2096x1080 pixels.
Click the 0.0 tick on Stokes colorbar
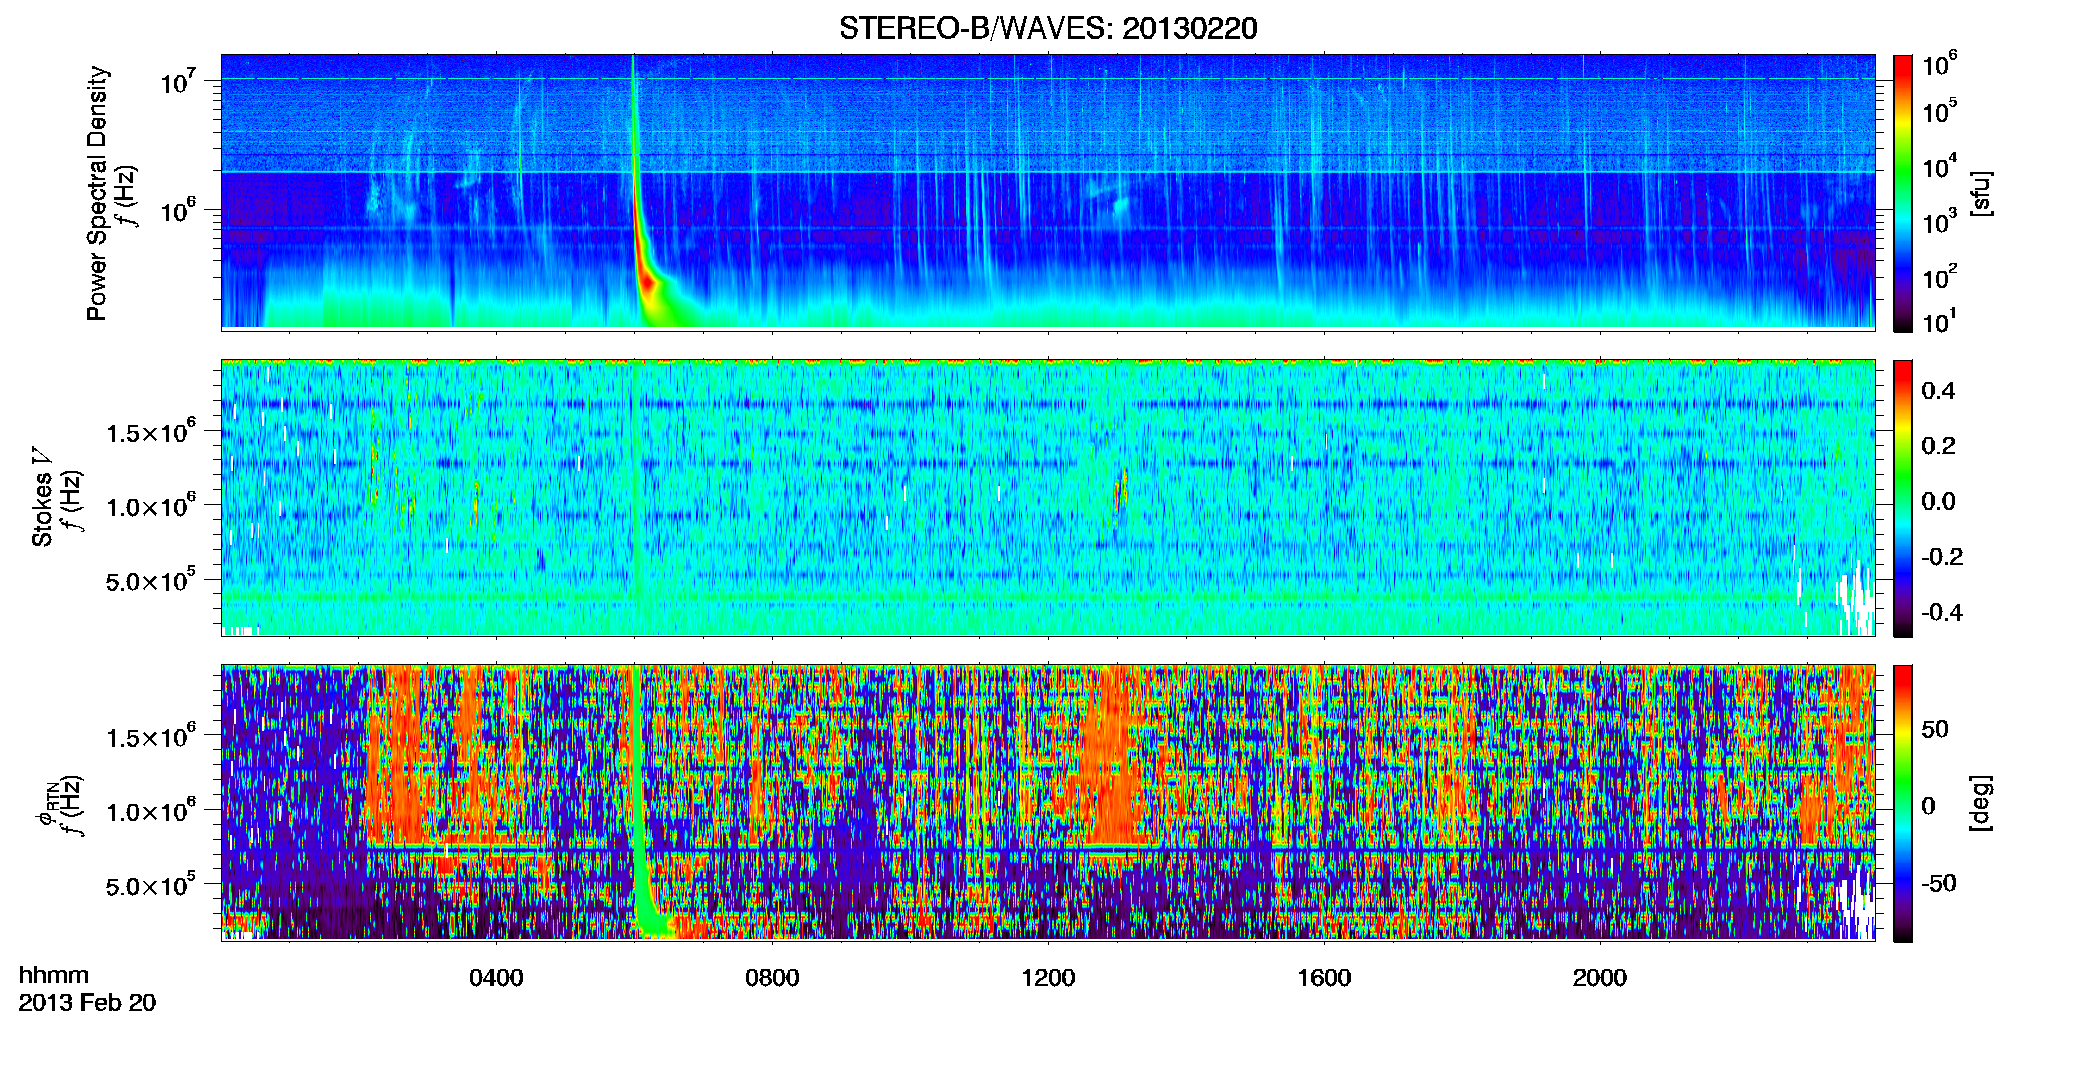1938,501
